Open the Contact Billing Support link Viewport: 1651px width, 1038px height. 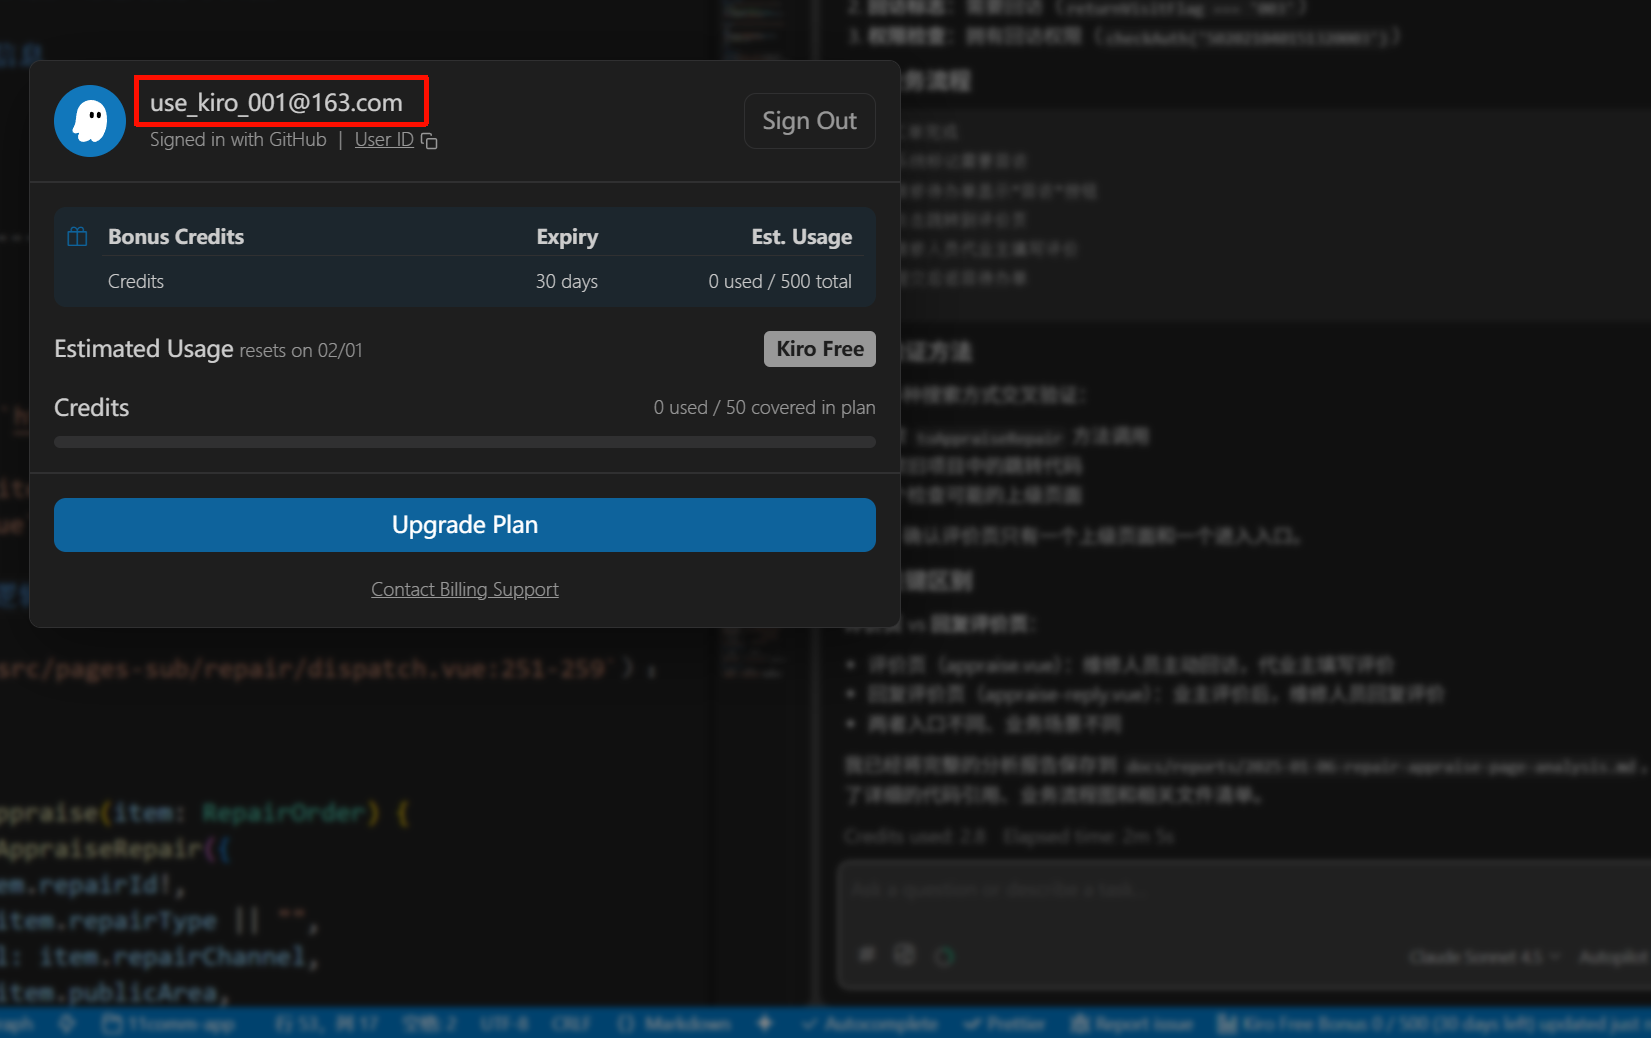pos(465,590)
